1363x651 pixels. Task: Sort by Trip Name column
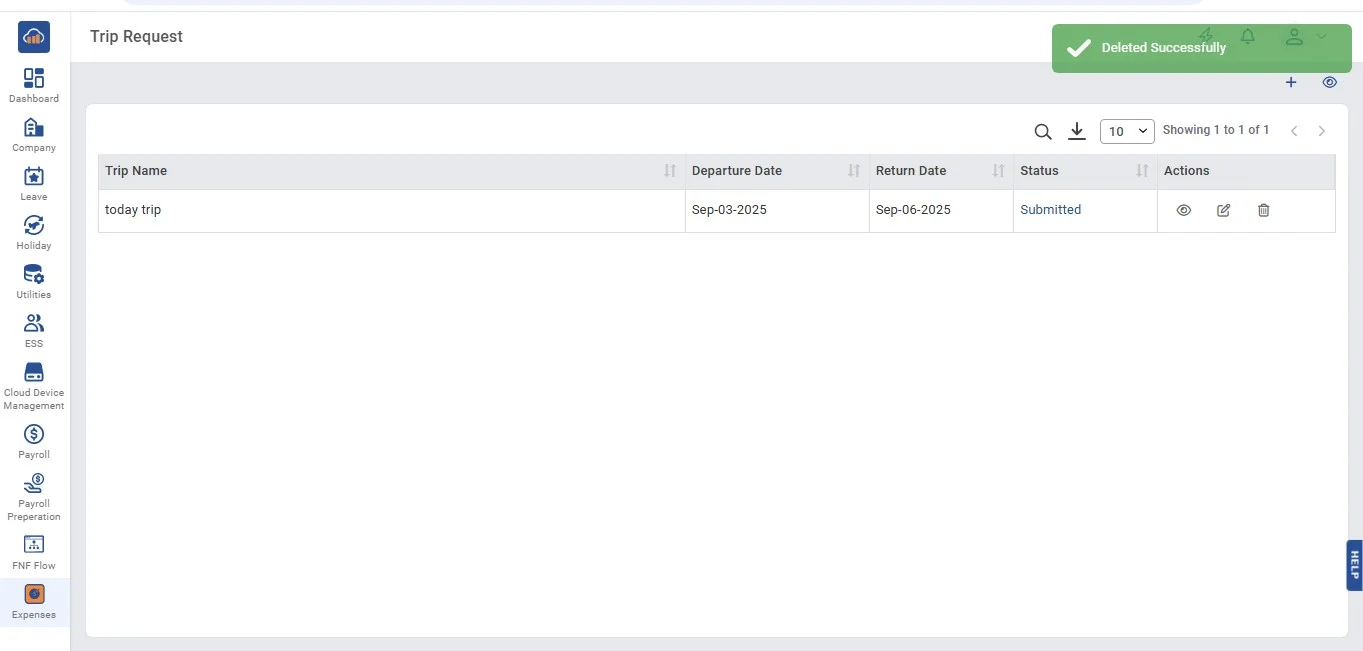click(669, 171)
